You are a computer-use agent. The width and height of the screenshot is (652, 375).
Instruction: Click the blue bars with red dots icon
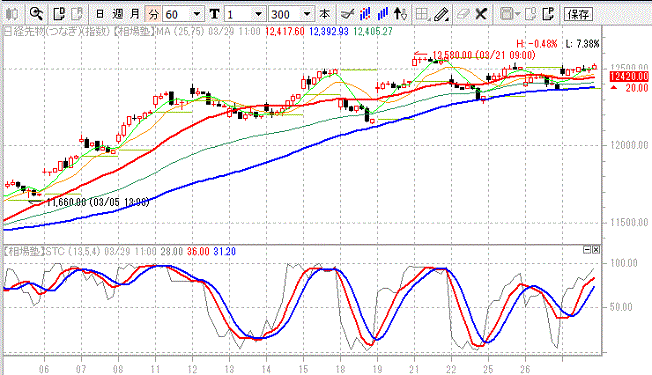[x=365, y=14]
